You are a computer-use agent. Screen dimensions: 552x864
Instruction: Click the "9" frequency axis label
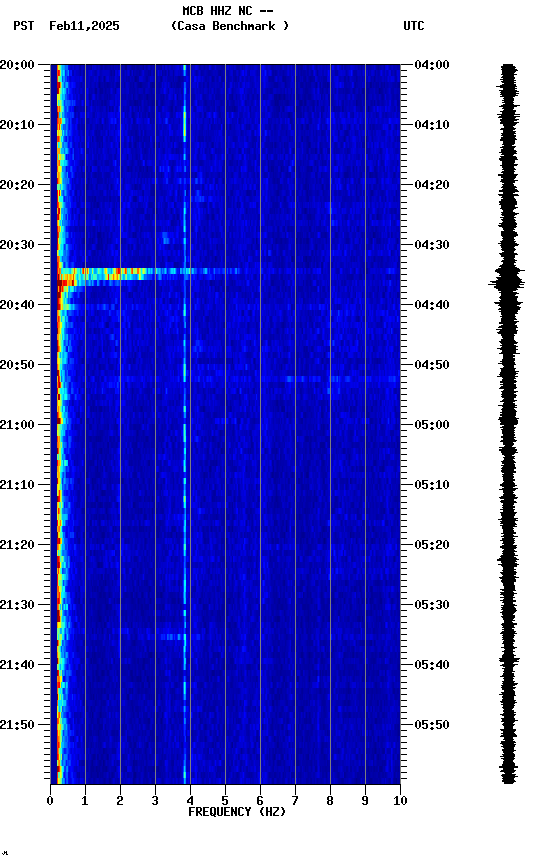pos(365,802)
